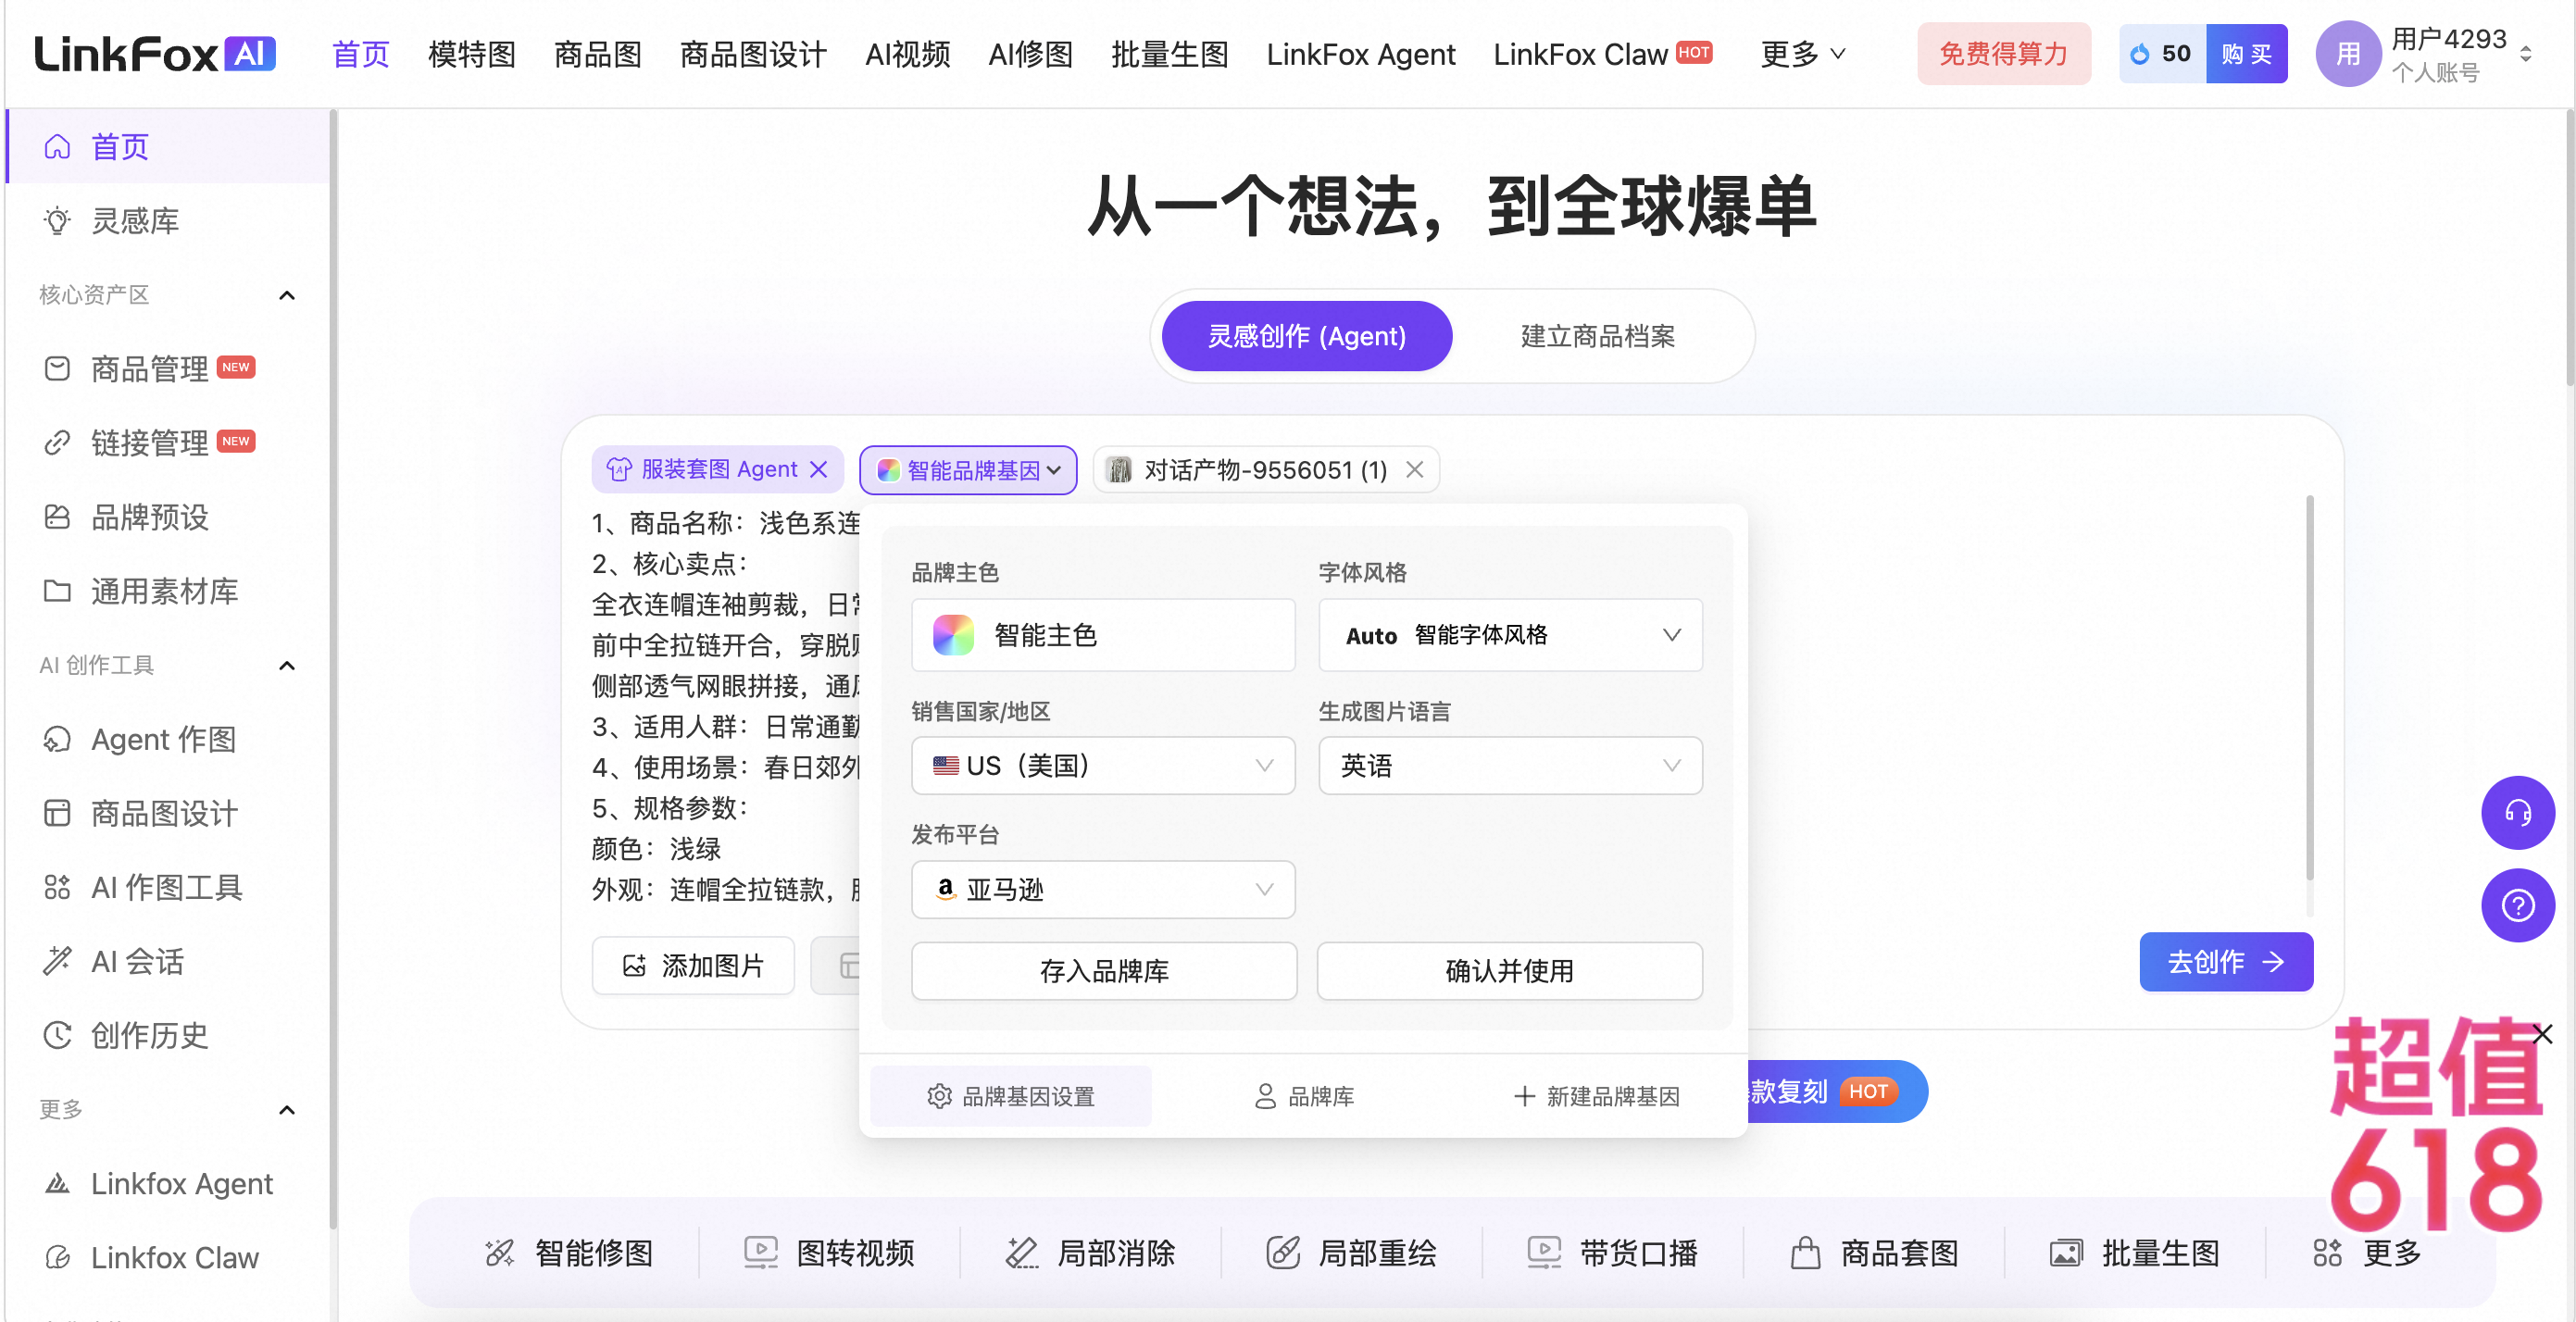Click the 品牌主色 智能主色 field
Viewport: 2576px width, 1322px height.
point(1103,635)
